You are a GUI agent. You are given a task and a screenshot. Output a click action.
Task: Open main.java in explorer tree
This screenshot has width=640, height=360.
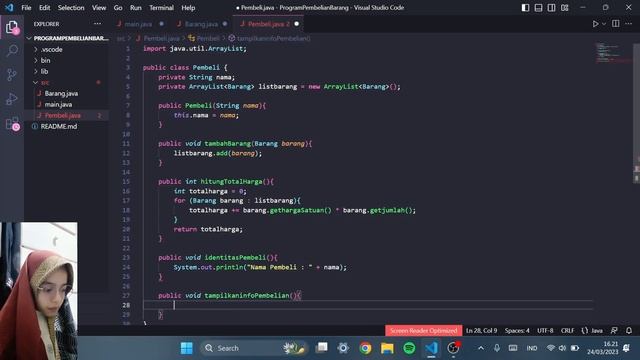pos(67,104)
